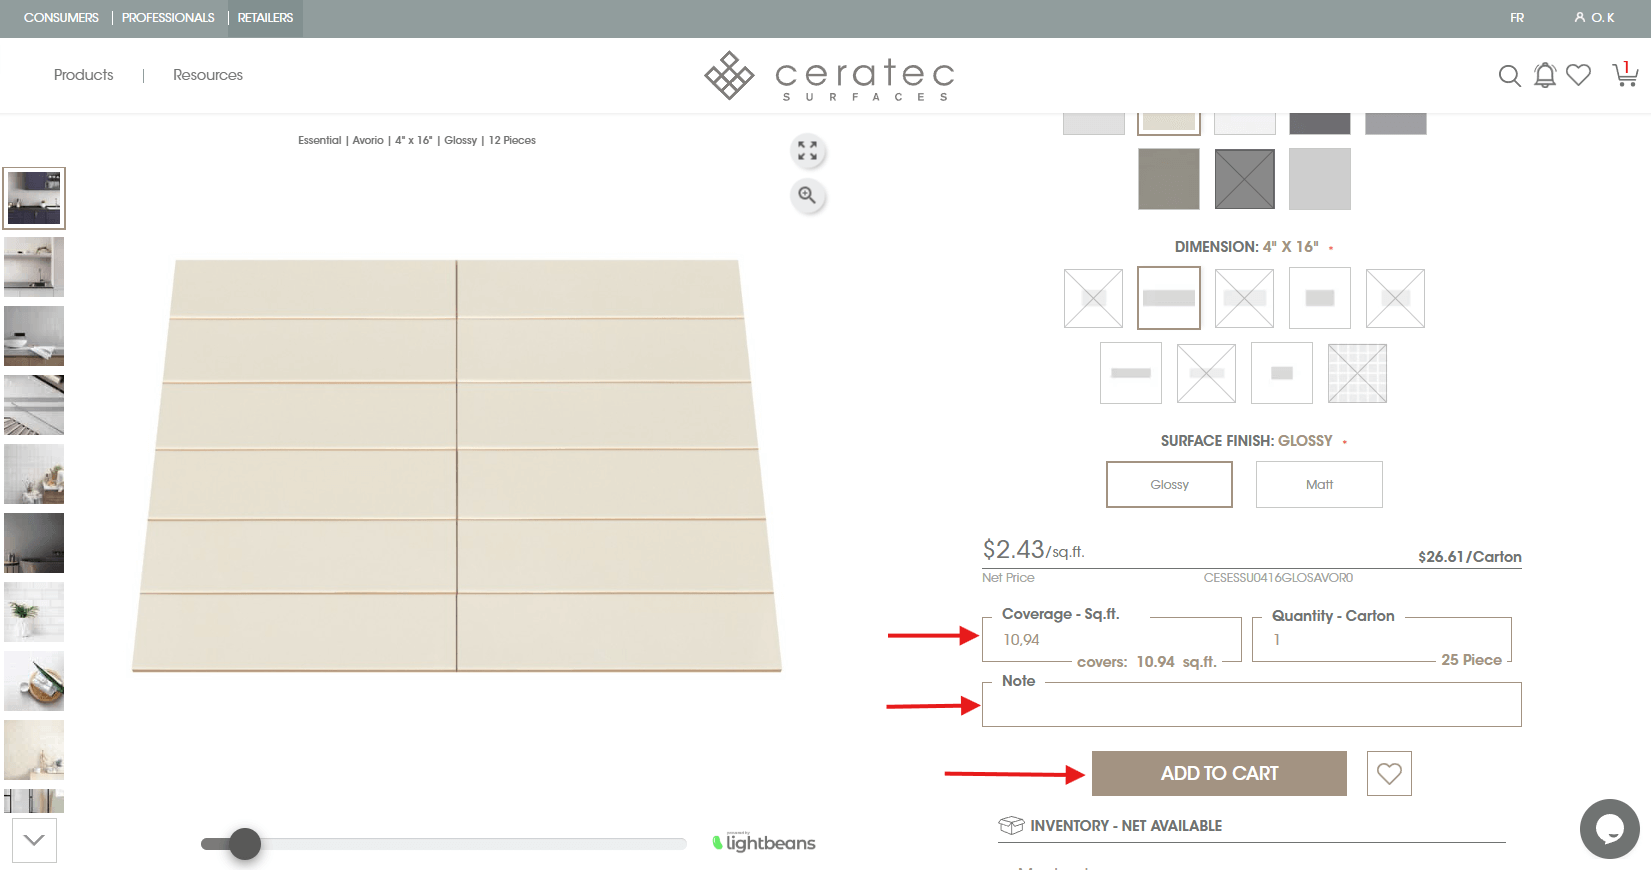
Task: Show more thumbnails with down chevron
Action: [34, 840]
